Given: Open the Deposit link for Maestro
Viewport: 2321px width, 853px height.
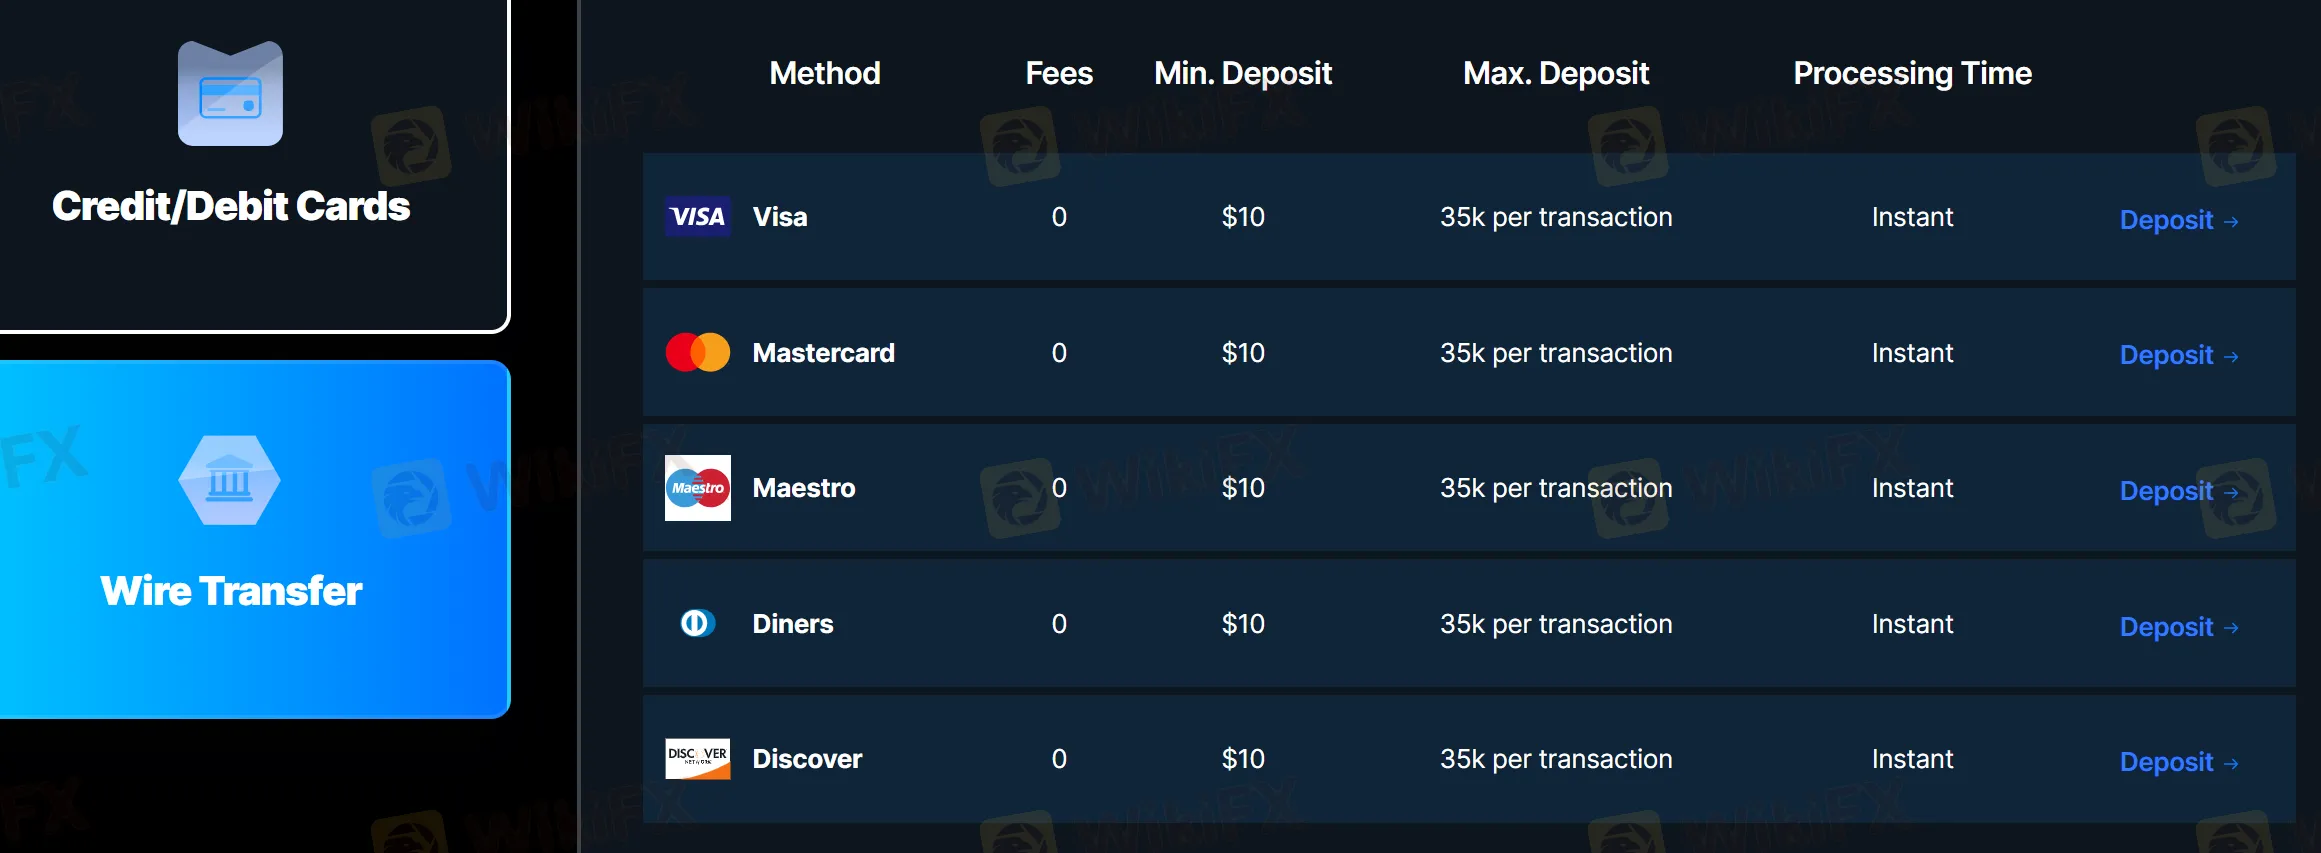Looking at the screenshot, I should coord(2166,491).
